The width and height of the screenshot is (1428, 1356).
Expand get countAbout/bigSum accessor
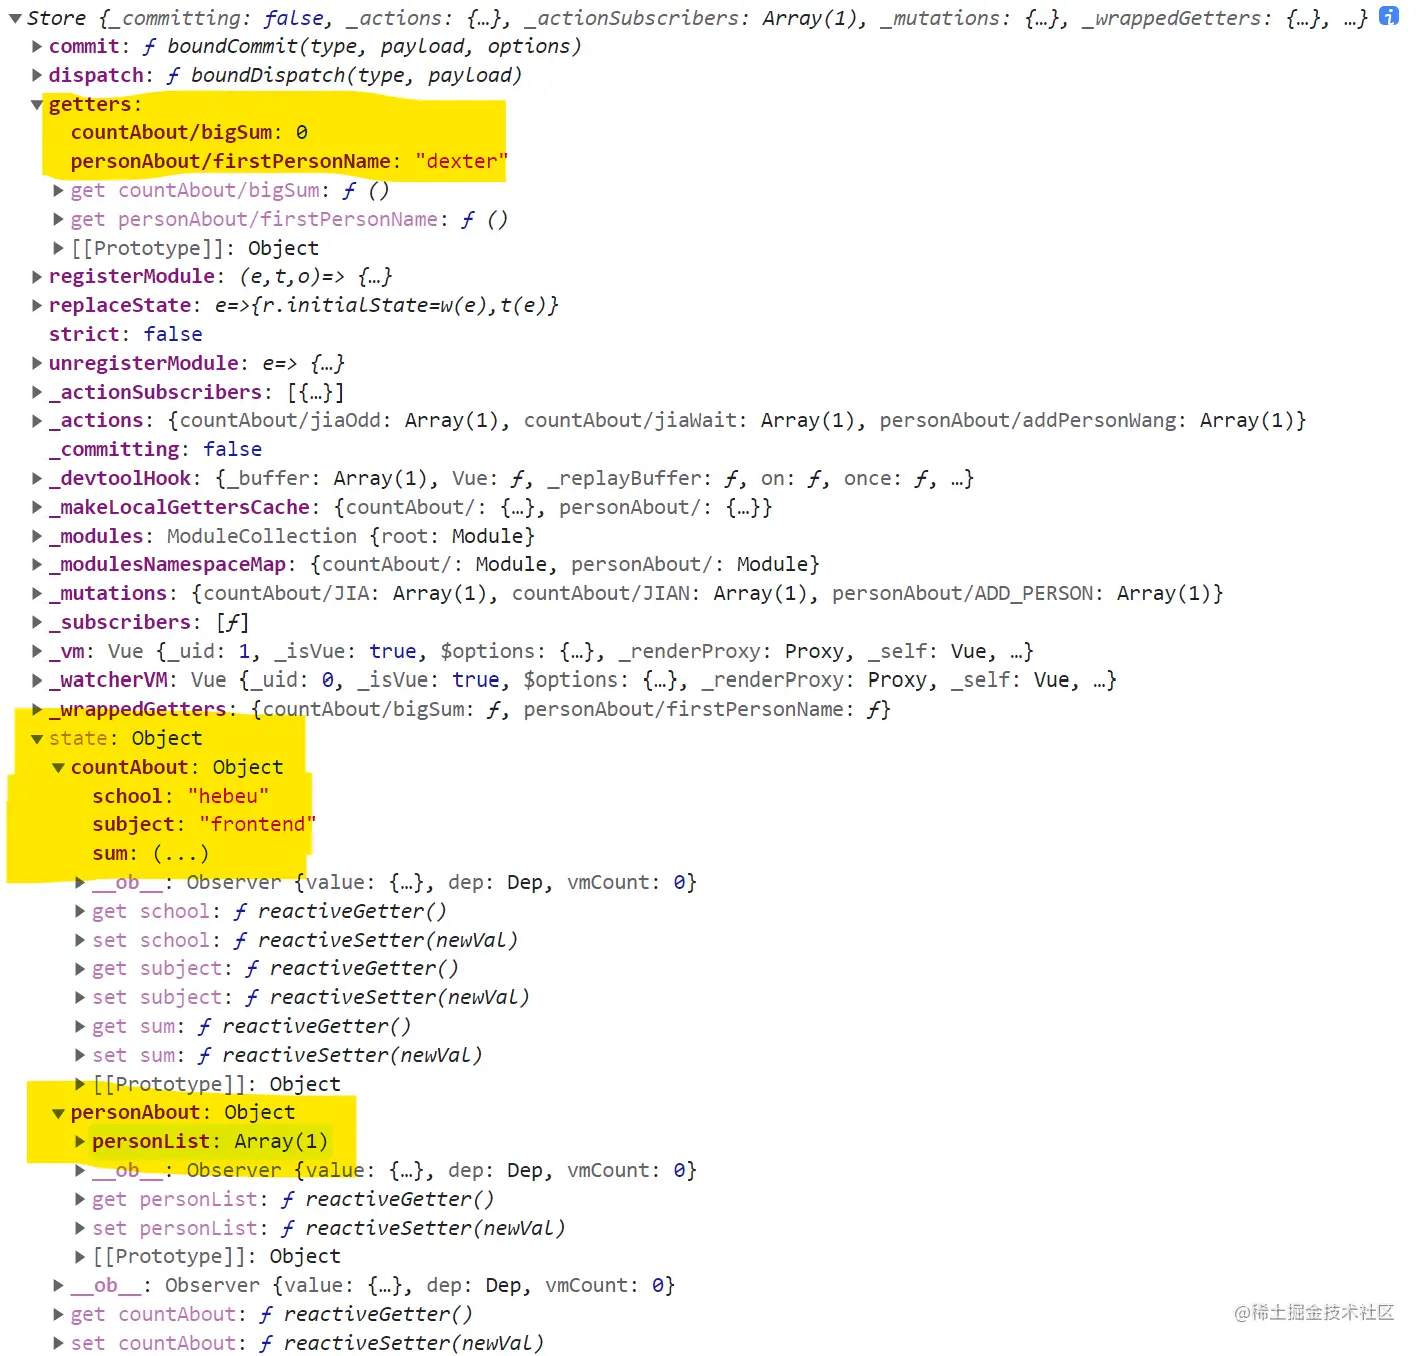click(x=59, y=190)
